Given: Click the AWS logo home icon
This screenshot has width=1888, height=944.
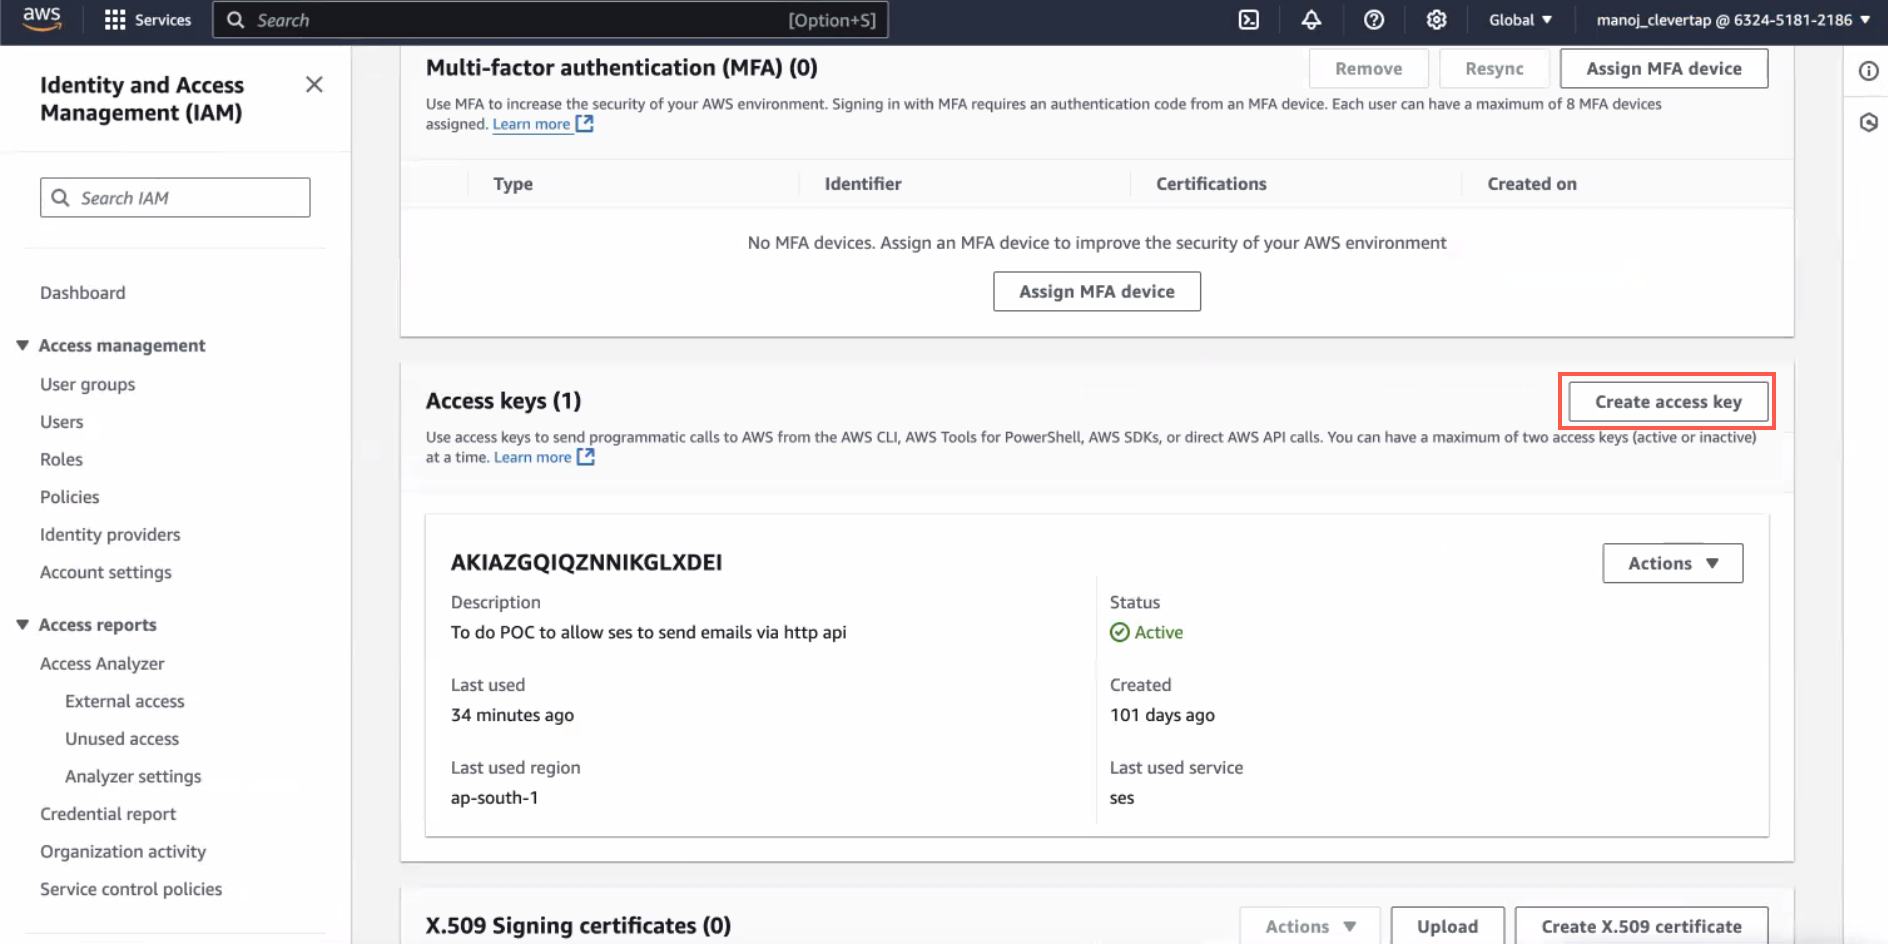Looking at the screenshot, I should 42,19.
